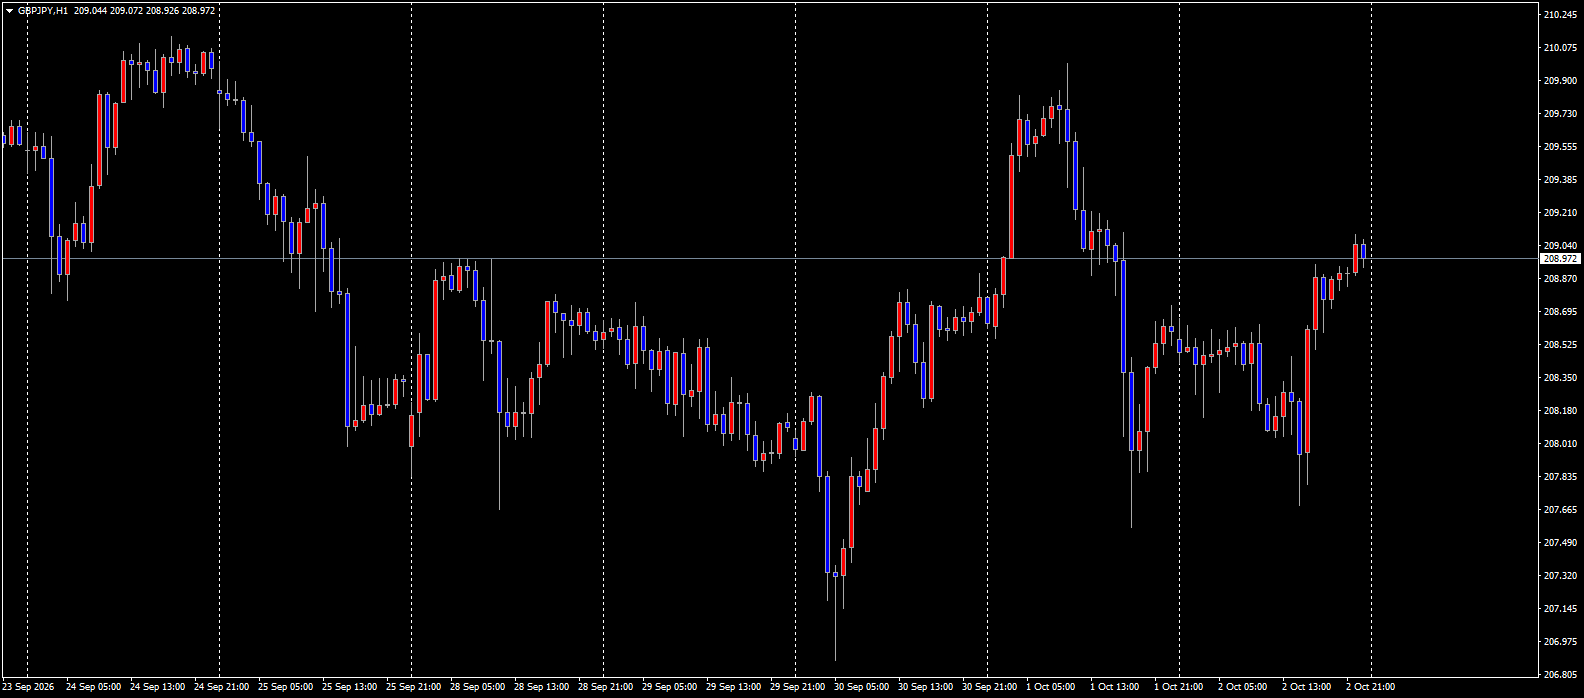Click the 30 Sep 05:00 time label
Viewport: 1584px width, 698px height.
[861, 687]
